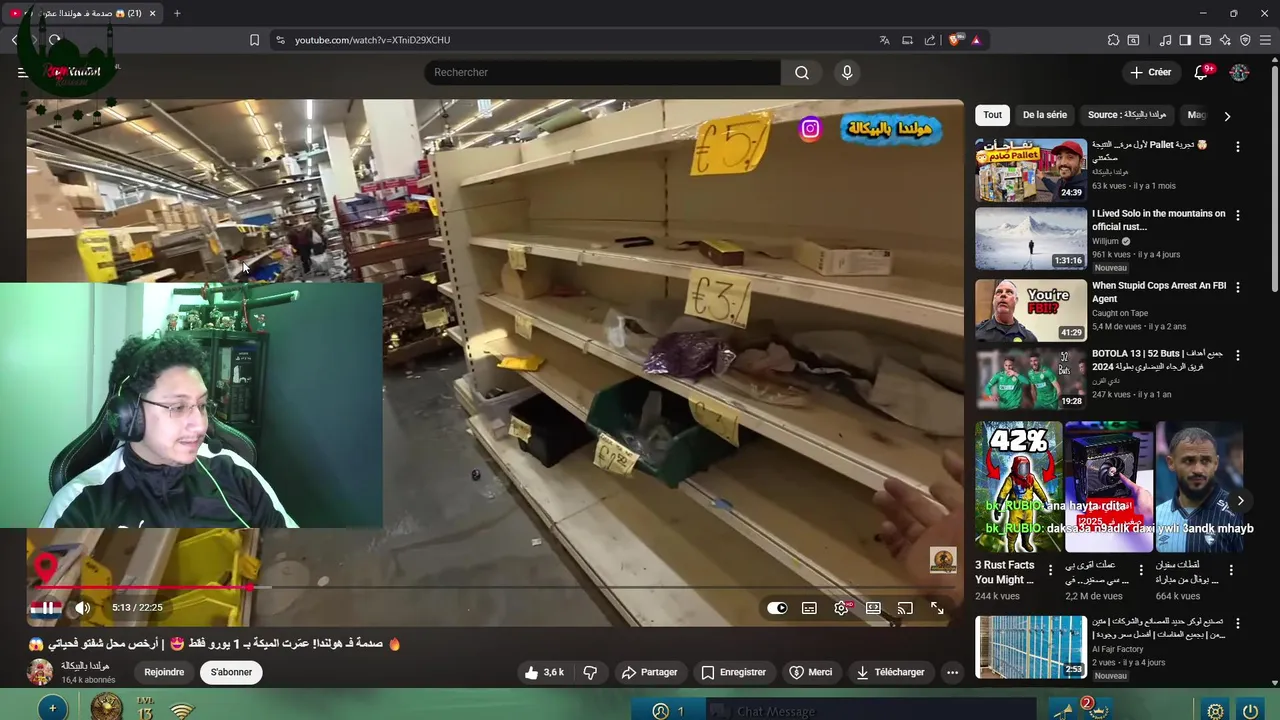The image size is (1280, 720).
Task: Open the Pallet video thumbnail
Action: pos(1030,170)
